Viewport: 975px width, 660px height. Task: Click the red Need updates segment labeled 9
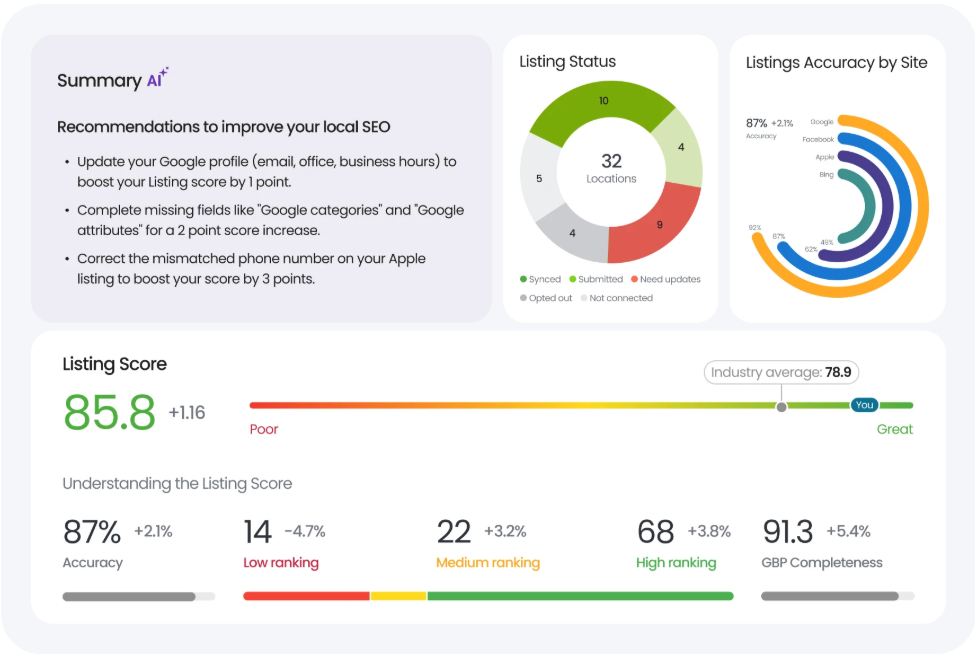[x=656, y=225]
